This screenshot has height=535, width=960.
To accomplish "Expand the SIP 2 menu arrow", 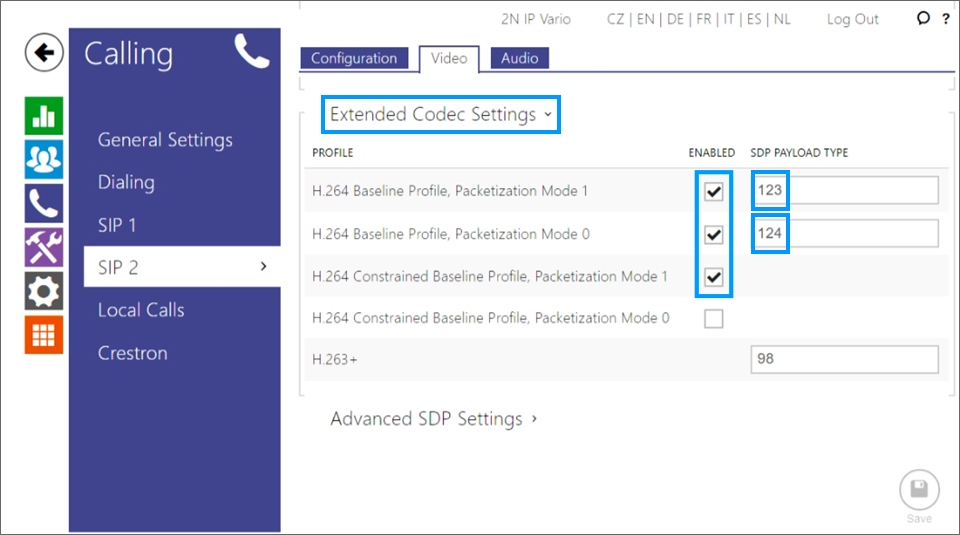I will 263,266.
